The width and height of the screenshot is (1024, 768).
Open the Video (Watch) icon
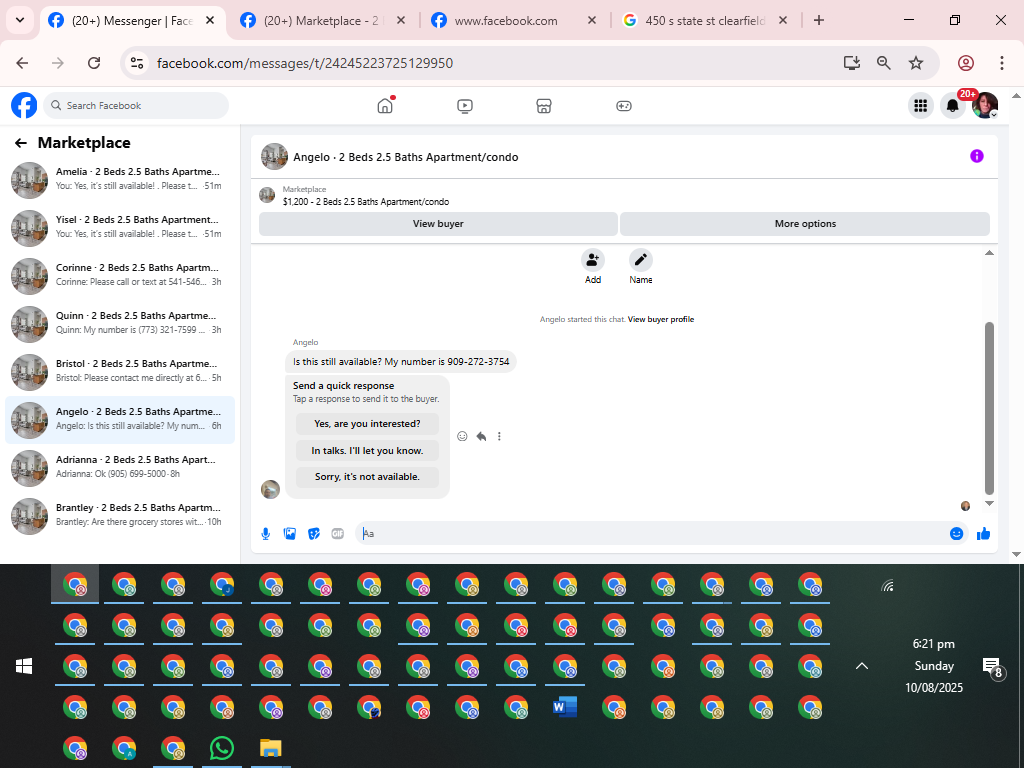(x=464, y=106)
